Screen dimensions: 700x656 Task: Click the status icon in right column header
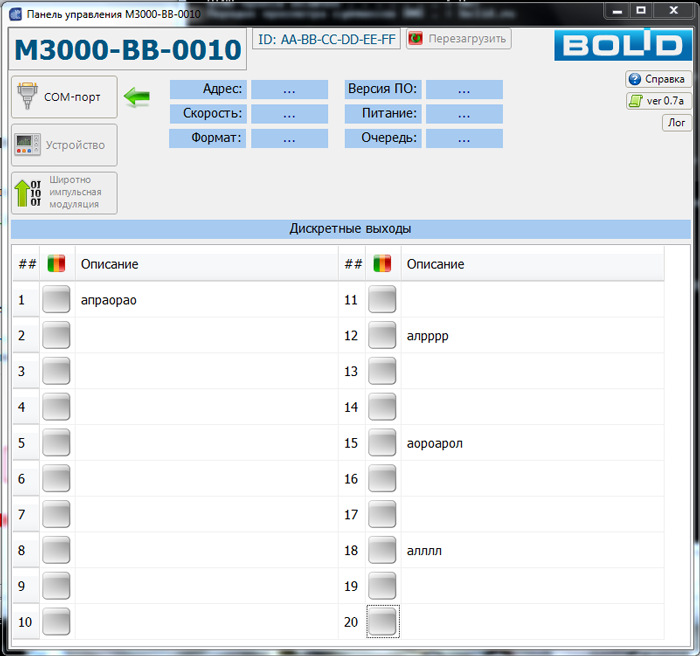(382, 264)
